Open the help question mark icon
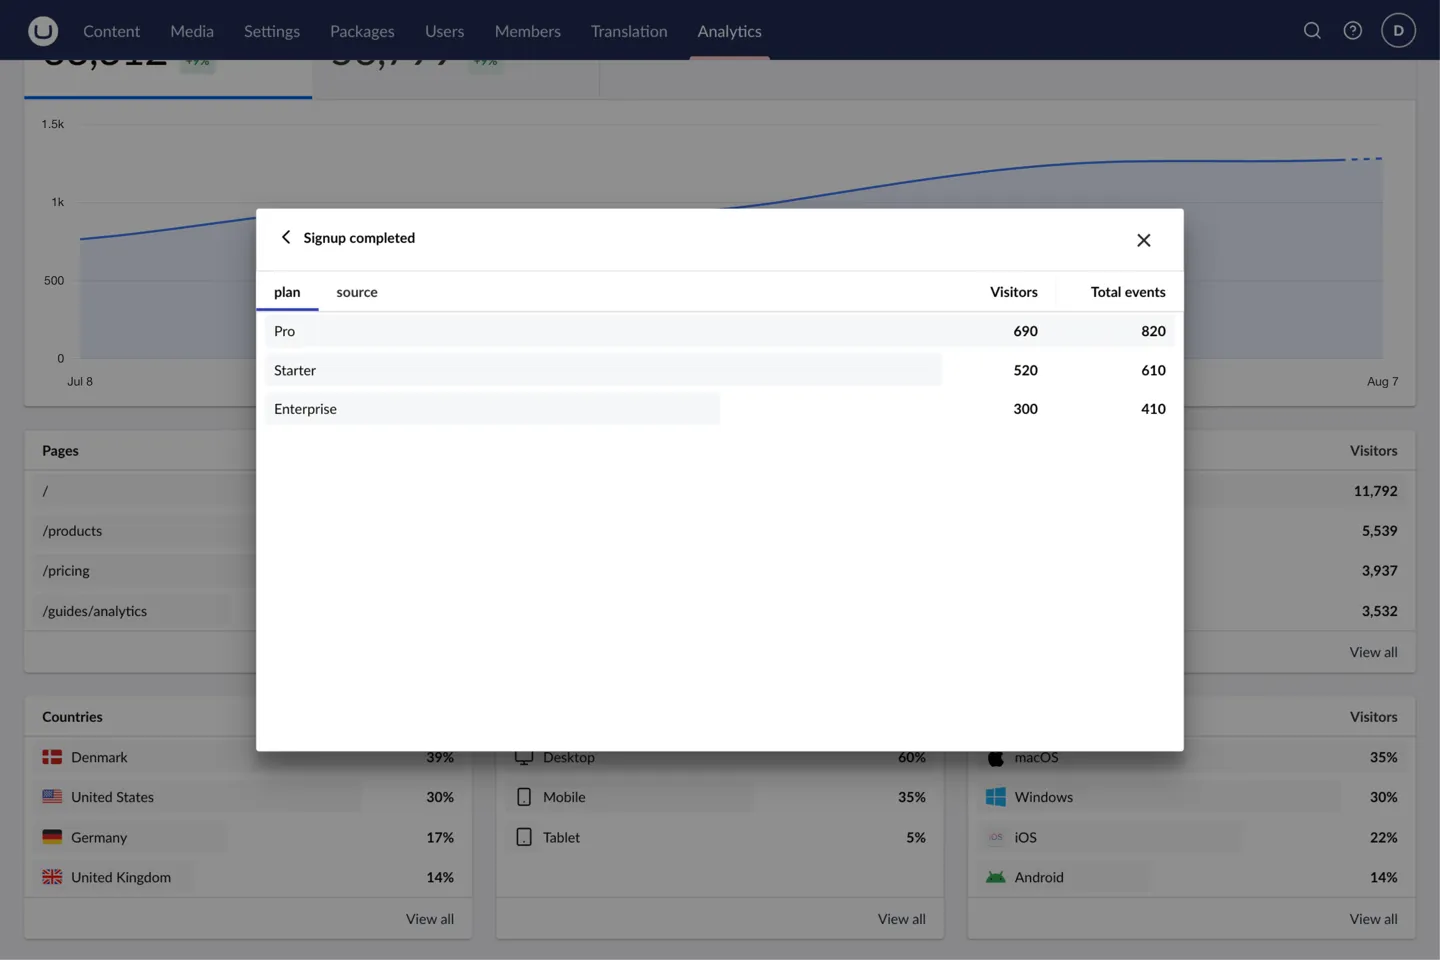 (1352, 31)
